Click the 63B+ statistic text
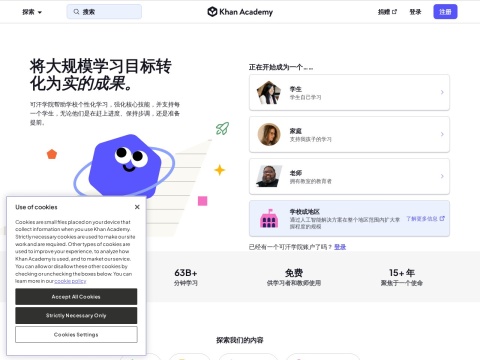 tap(186, 273)
